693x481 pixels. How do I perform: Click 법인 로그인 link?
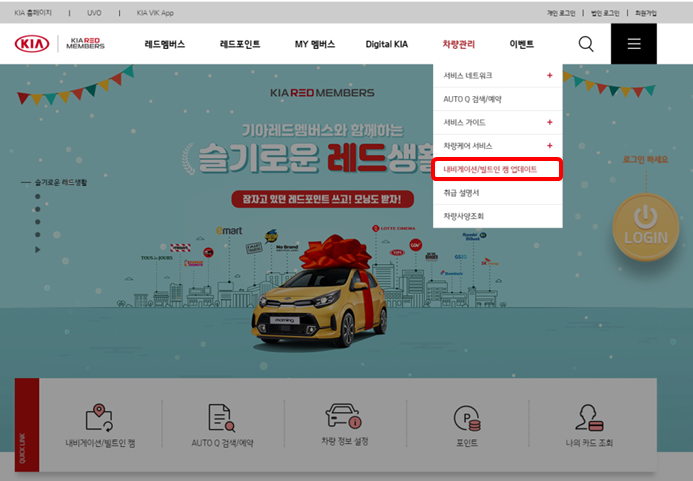pyautogui.click(x=605, y=13)
